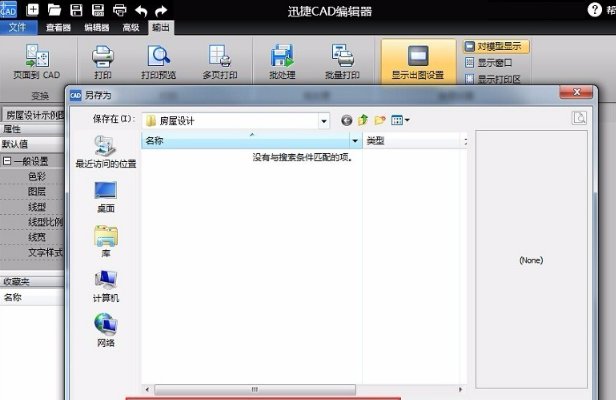Click the 名称 header in favorites panel

coord(32,297)
